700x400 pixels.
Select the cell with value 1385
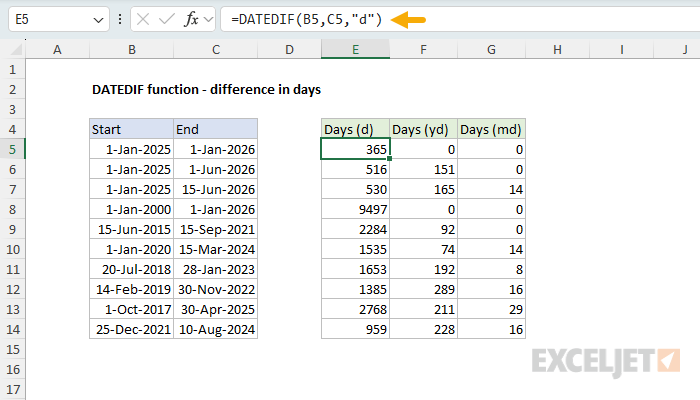355,289
